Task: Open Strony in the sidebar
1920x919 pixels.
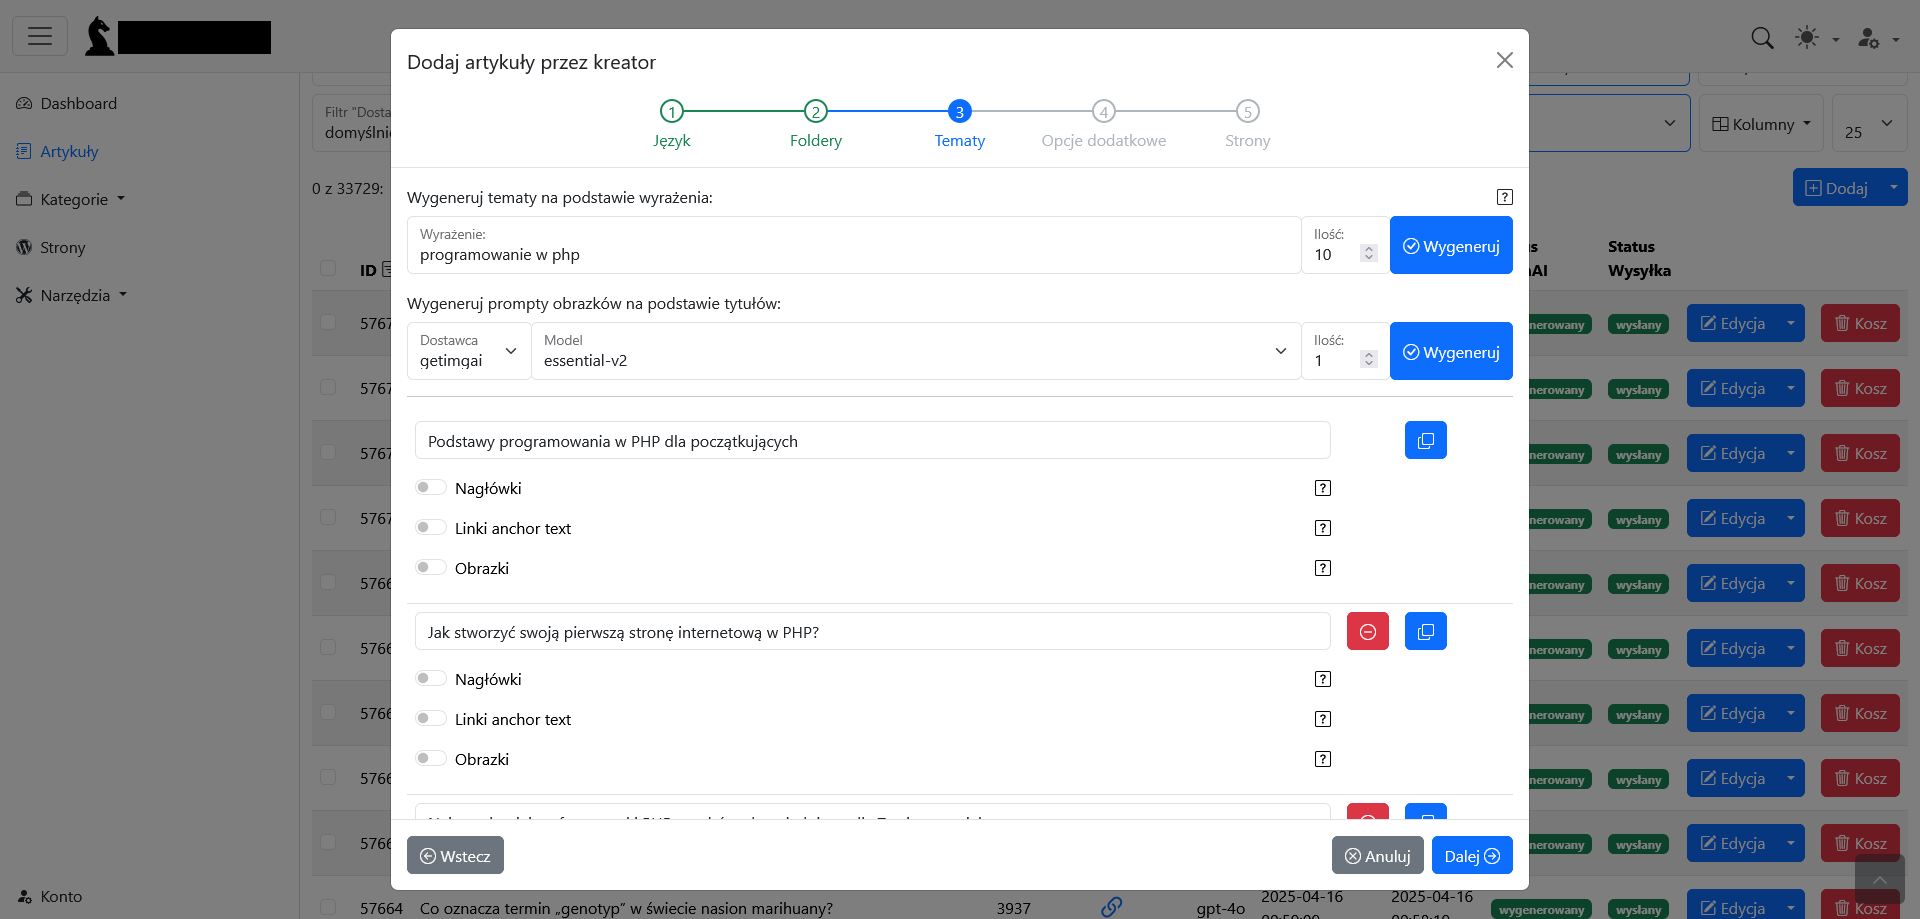Action: pos(51,247)
